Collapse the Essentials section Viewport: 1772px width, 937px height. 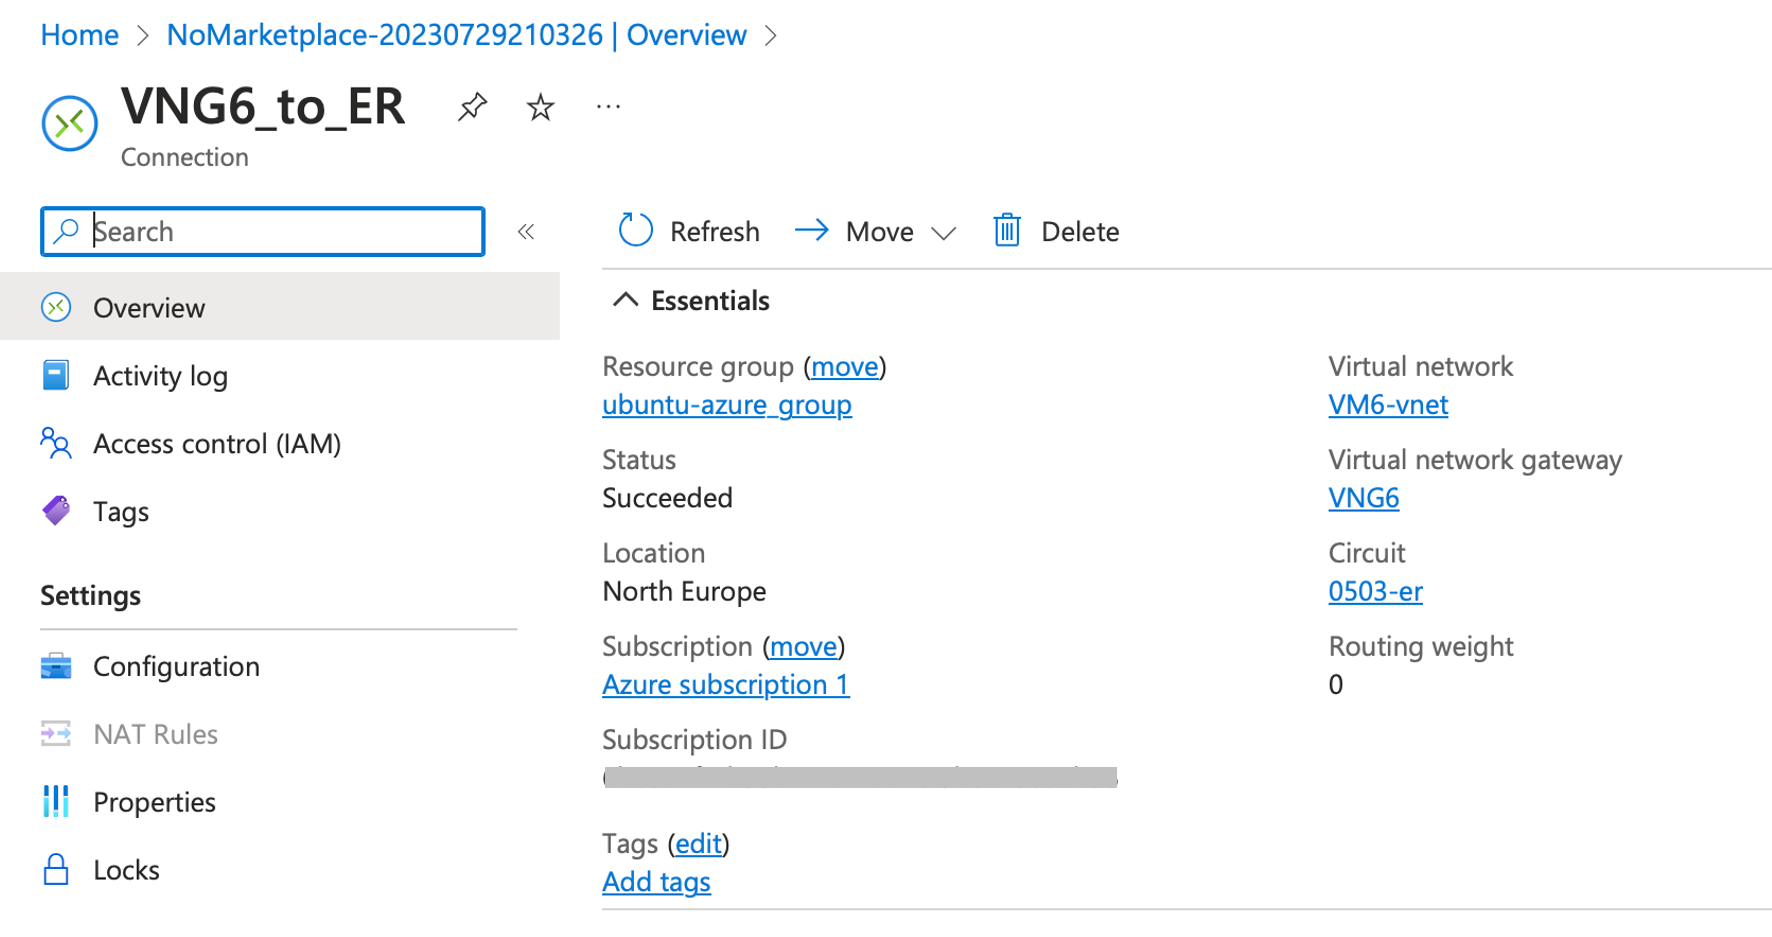(x=625, y=300)
